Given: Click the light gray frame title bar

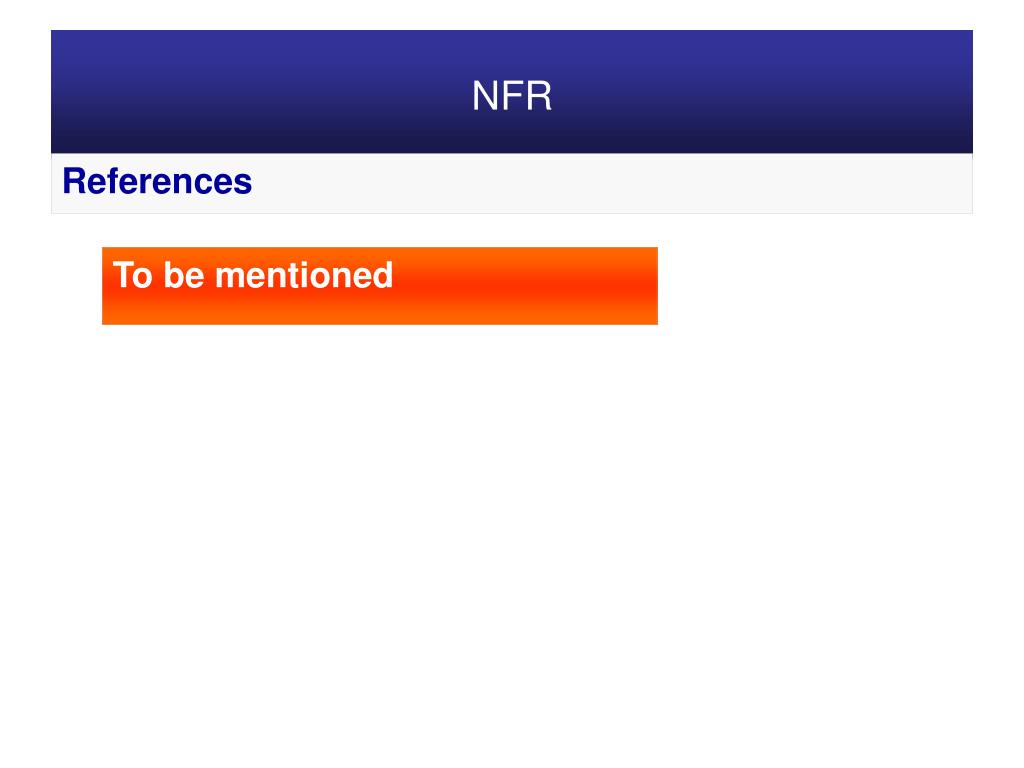Looking at the screenshot, I should [511, 184].
